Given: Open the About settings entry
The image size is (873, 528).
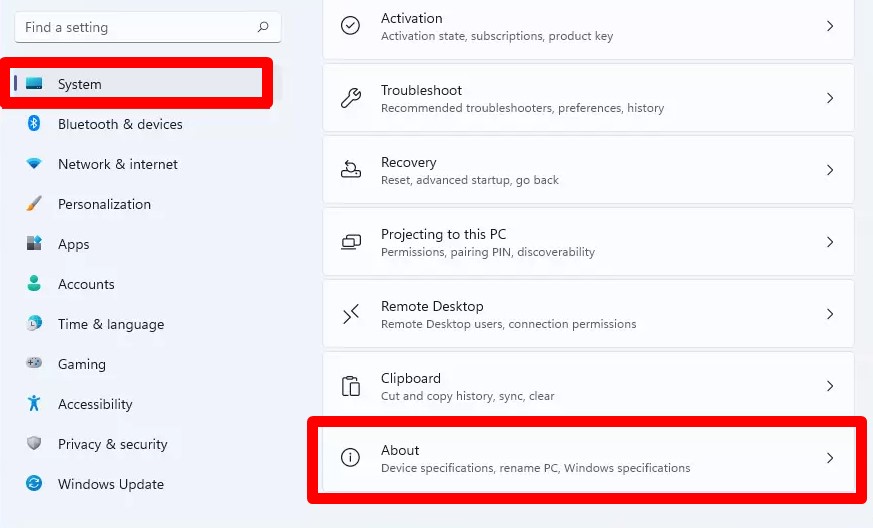Looking at the screenshot, I should (x=588, y=458).
